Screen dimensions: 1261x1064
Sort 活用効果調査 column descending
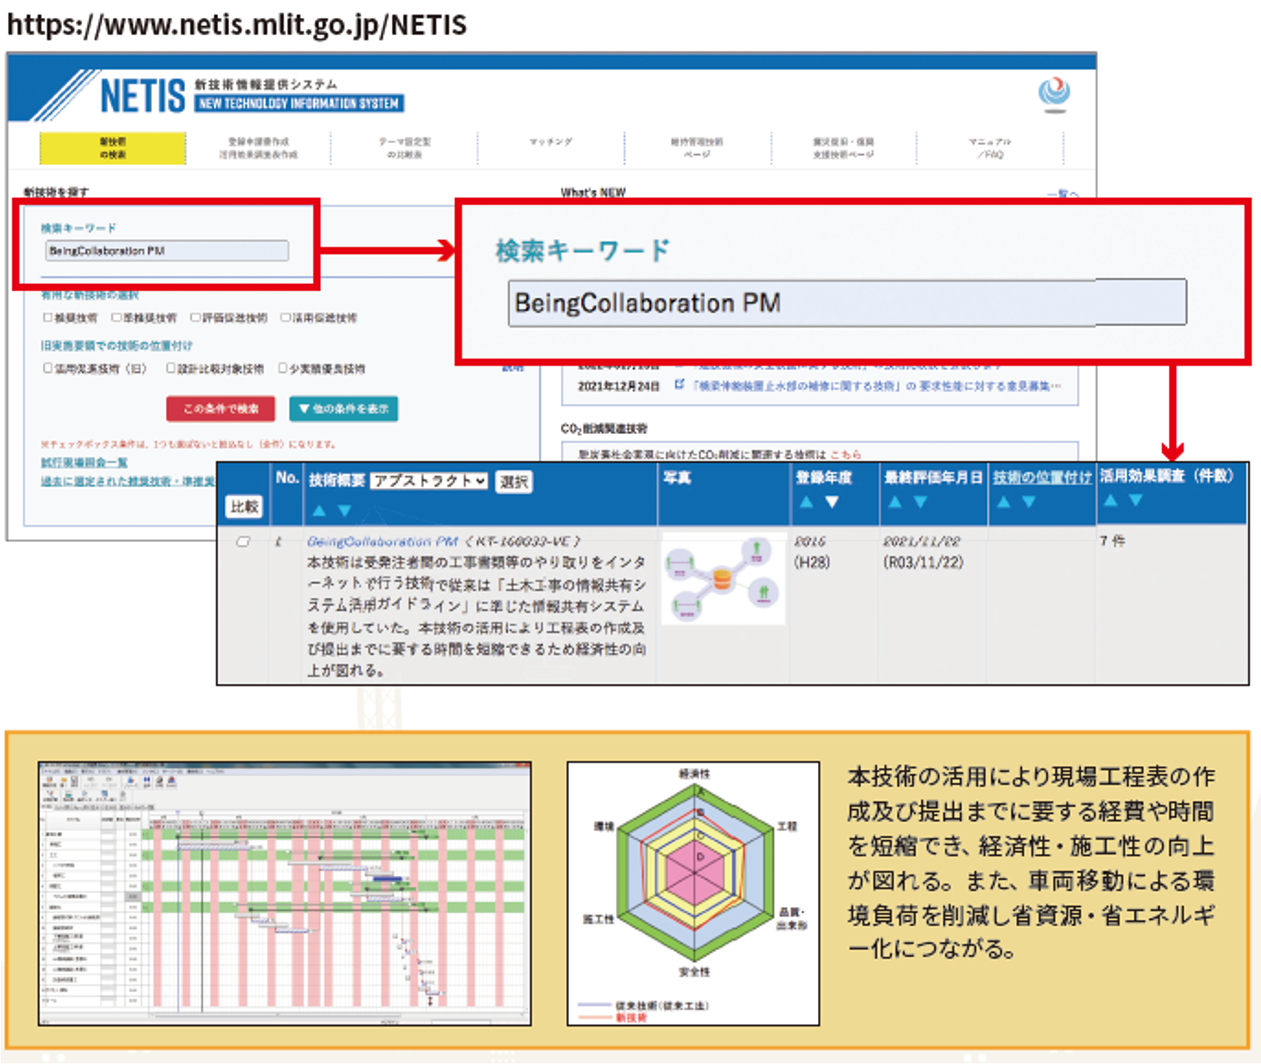[x=1136, y=499]
